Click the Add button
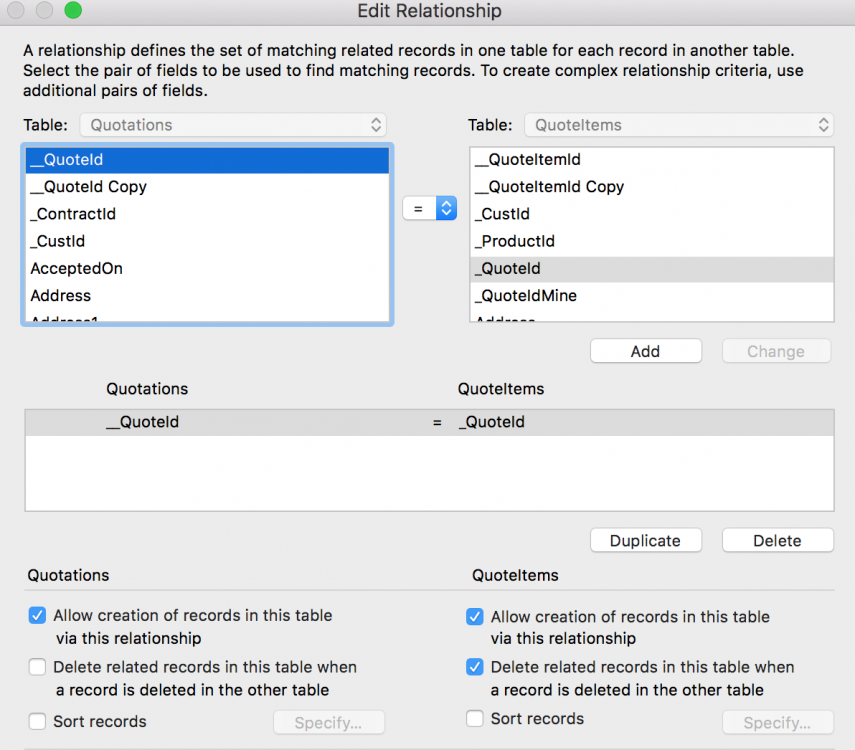Viewport: 855px width, 750px height. (645, 351)
